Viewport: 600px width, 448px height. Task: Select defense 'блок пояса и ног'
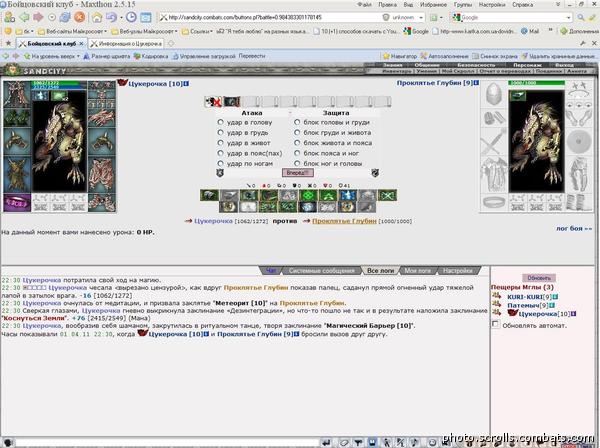coord(297,153)
